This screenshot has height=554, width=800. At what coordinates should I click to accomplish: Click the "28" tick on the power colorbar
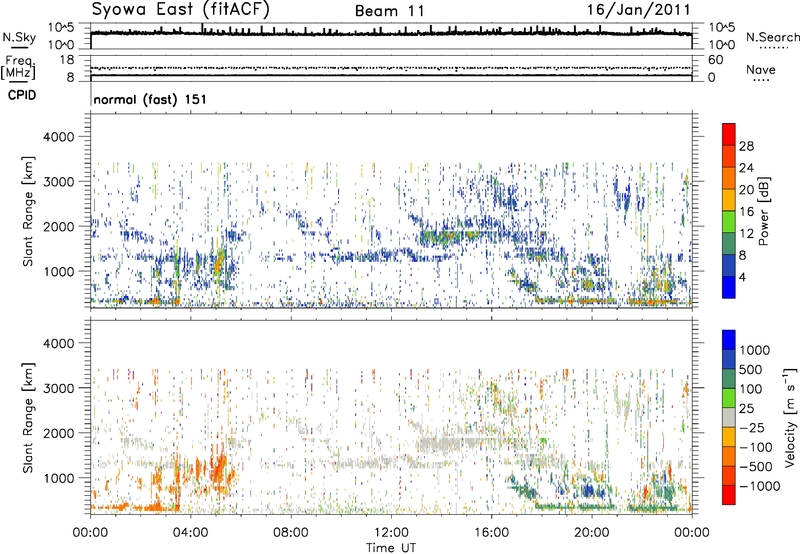coord(746,146)
